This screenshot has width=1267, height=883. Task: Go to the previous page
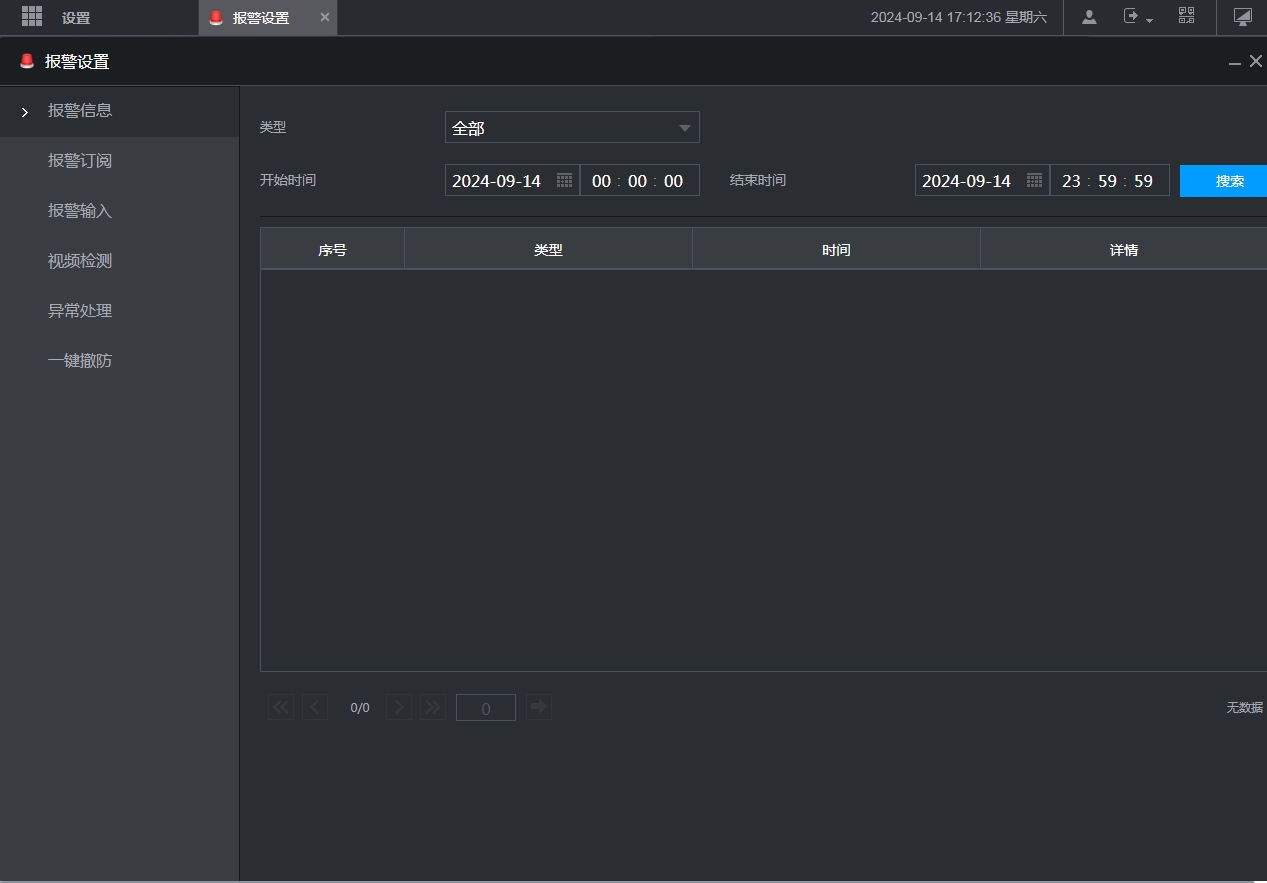pos(315,707)
